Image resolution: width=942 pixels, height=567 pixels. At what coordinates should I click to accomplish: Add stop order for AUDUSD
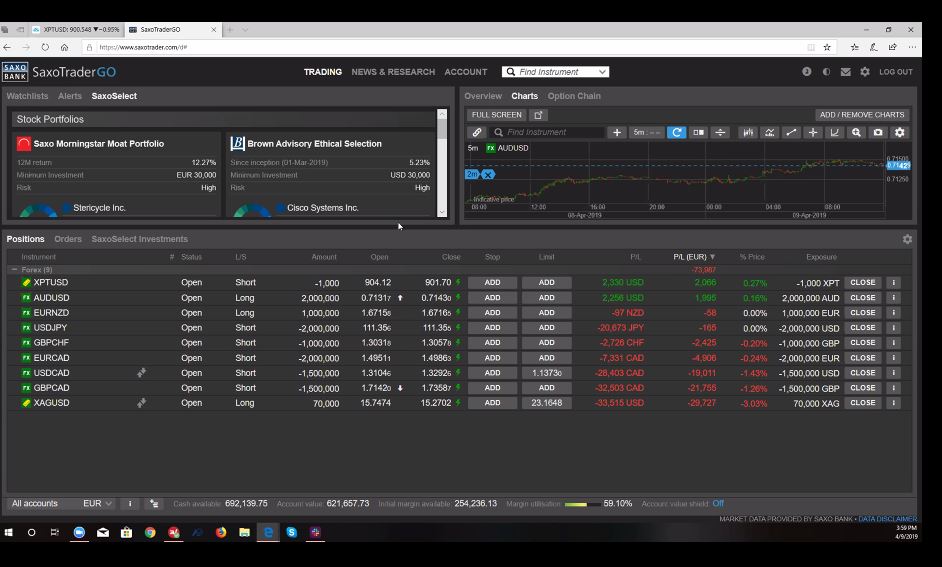[x=492, y=298]
